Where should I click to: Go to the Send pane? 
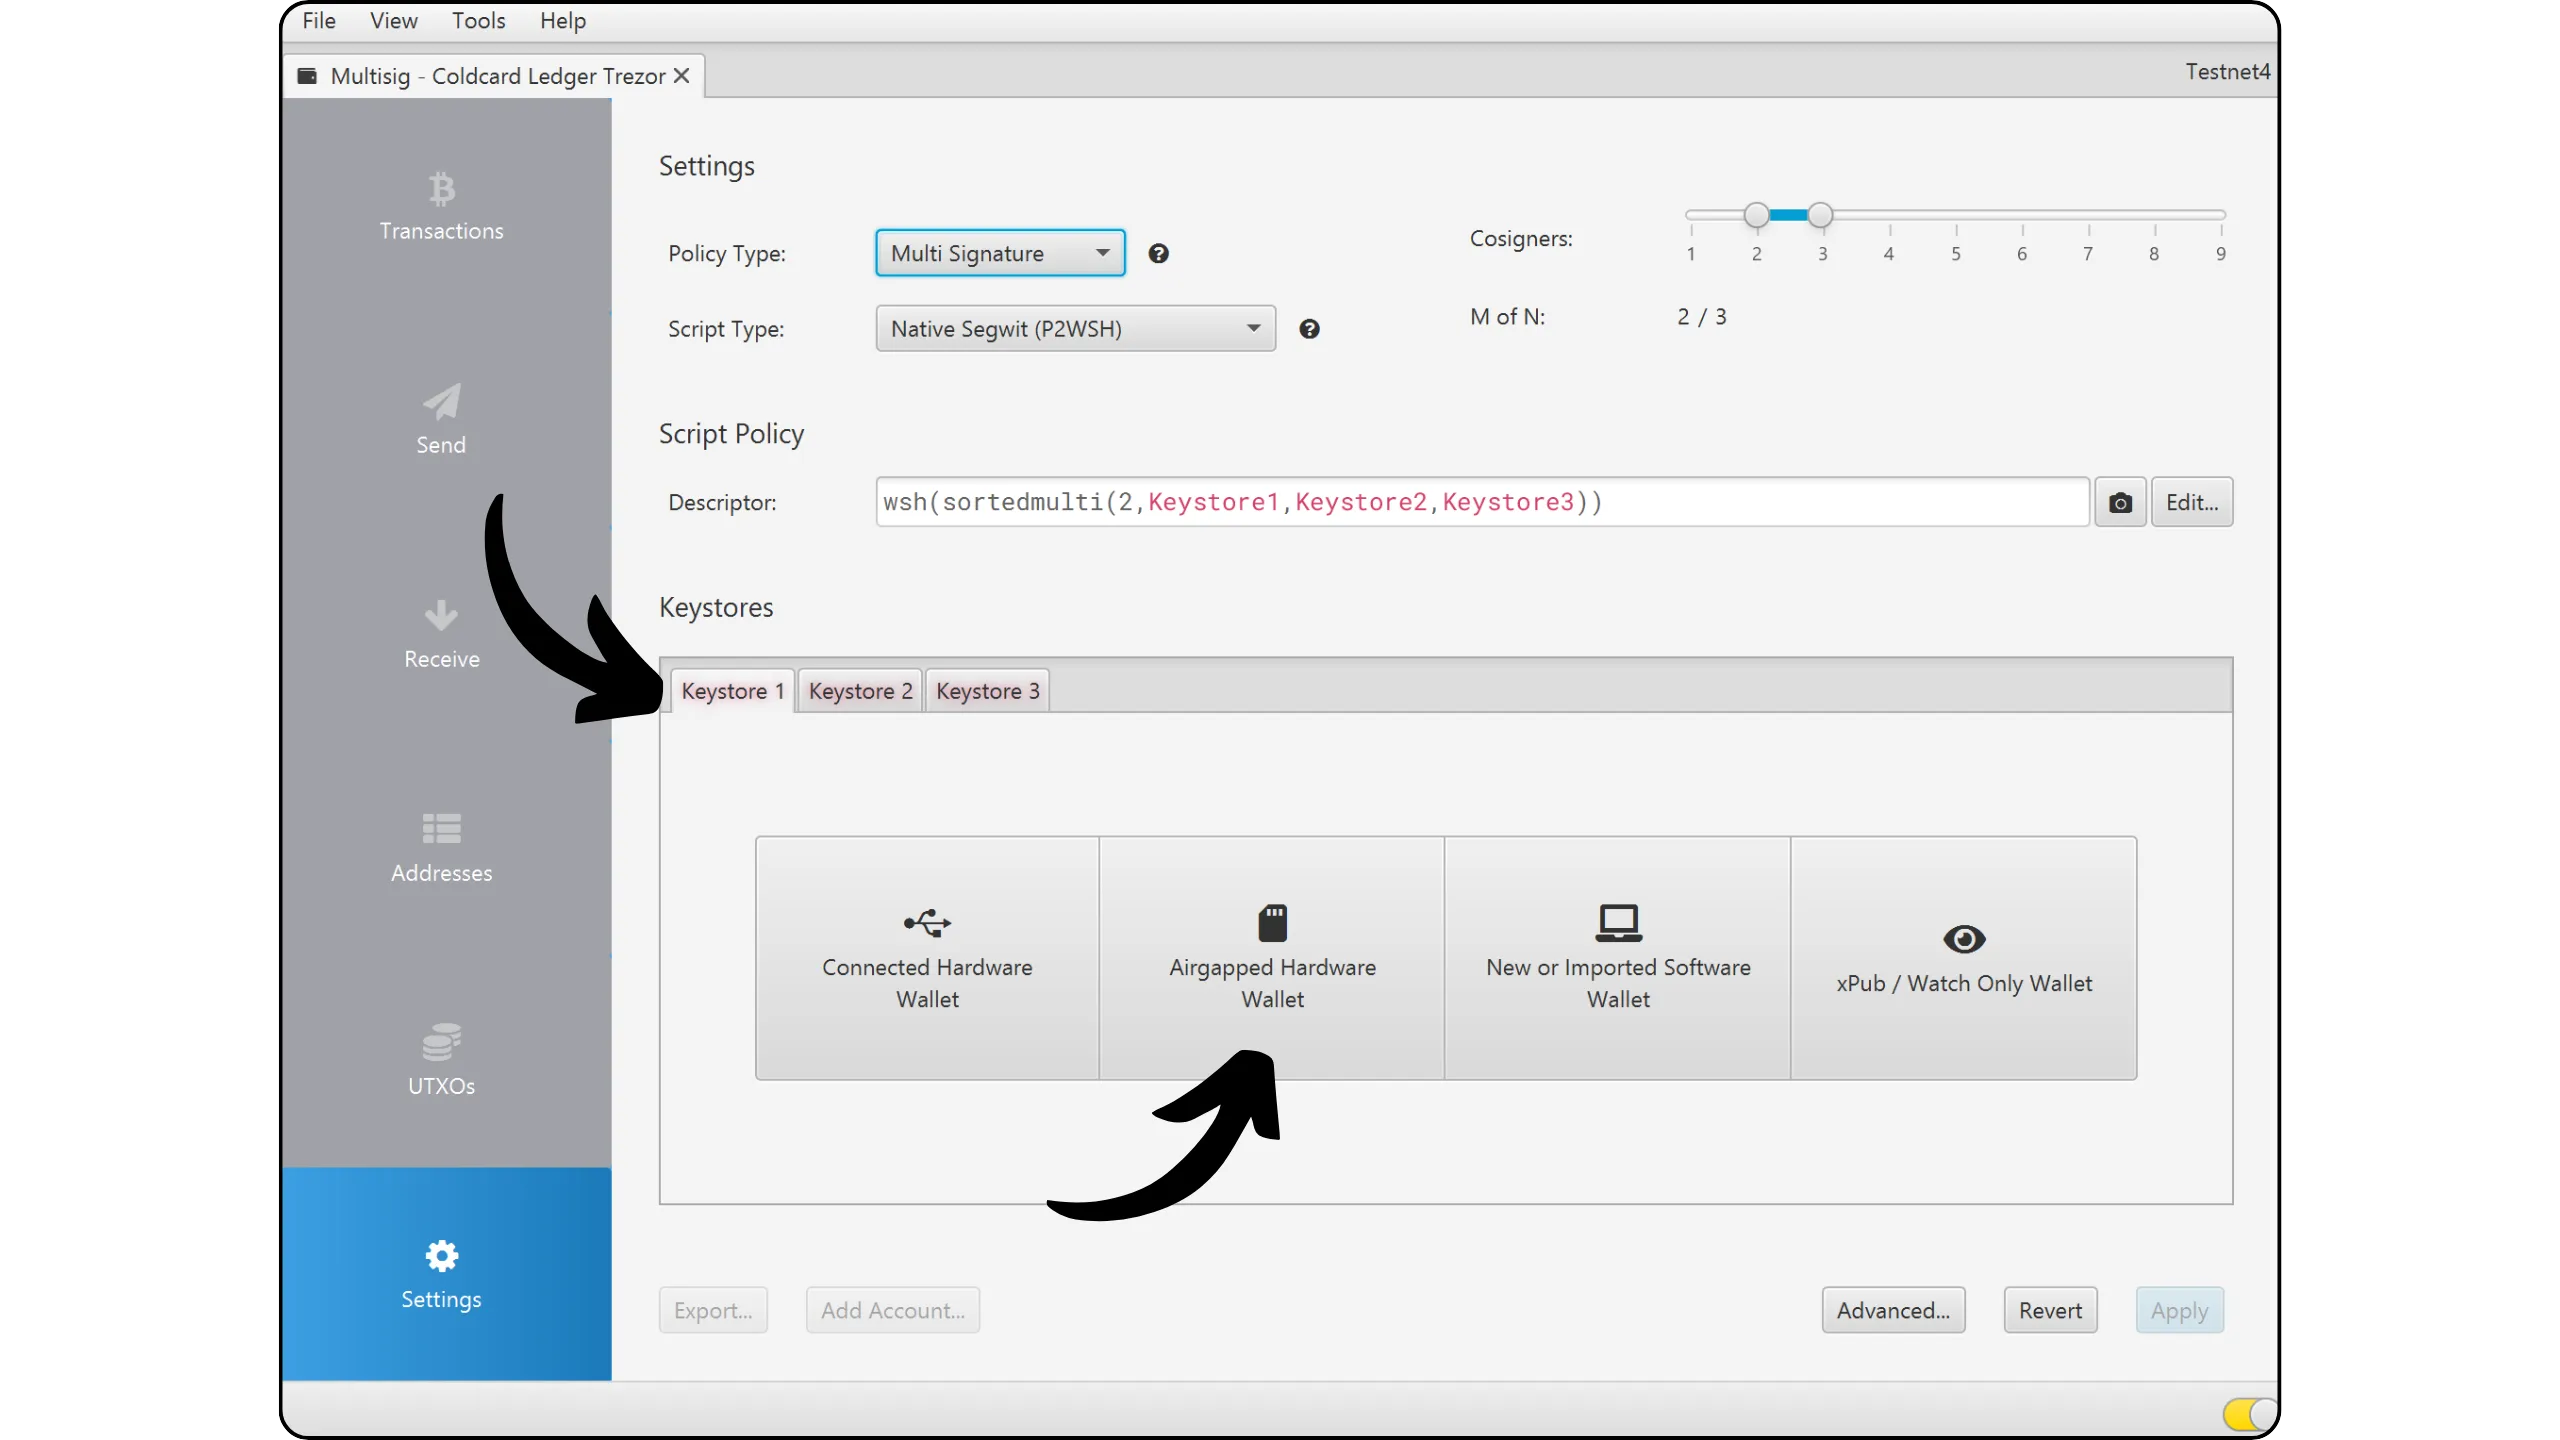coord(441,421)
